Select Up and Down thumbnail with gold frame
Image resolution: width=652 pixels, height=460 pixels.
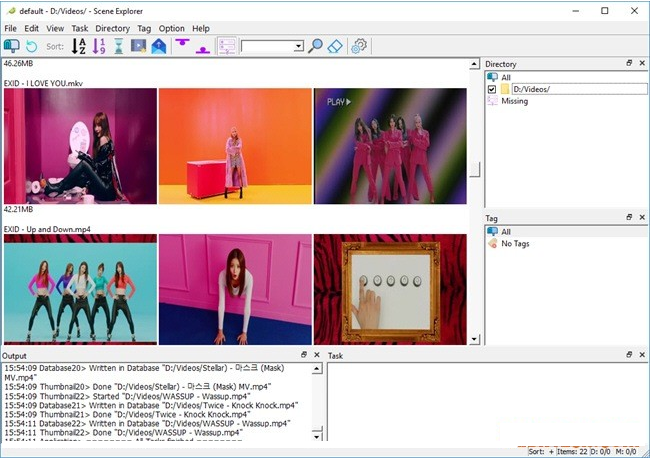pyautogui.click(x=390, y=289)
